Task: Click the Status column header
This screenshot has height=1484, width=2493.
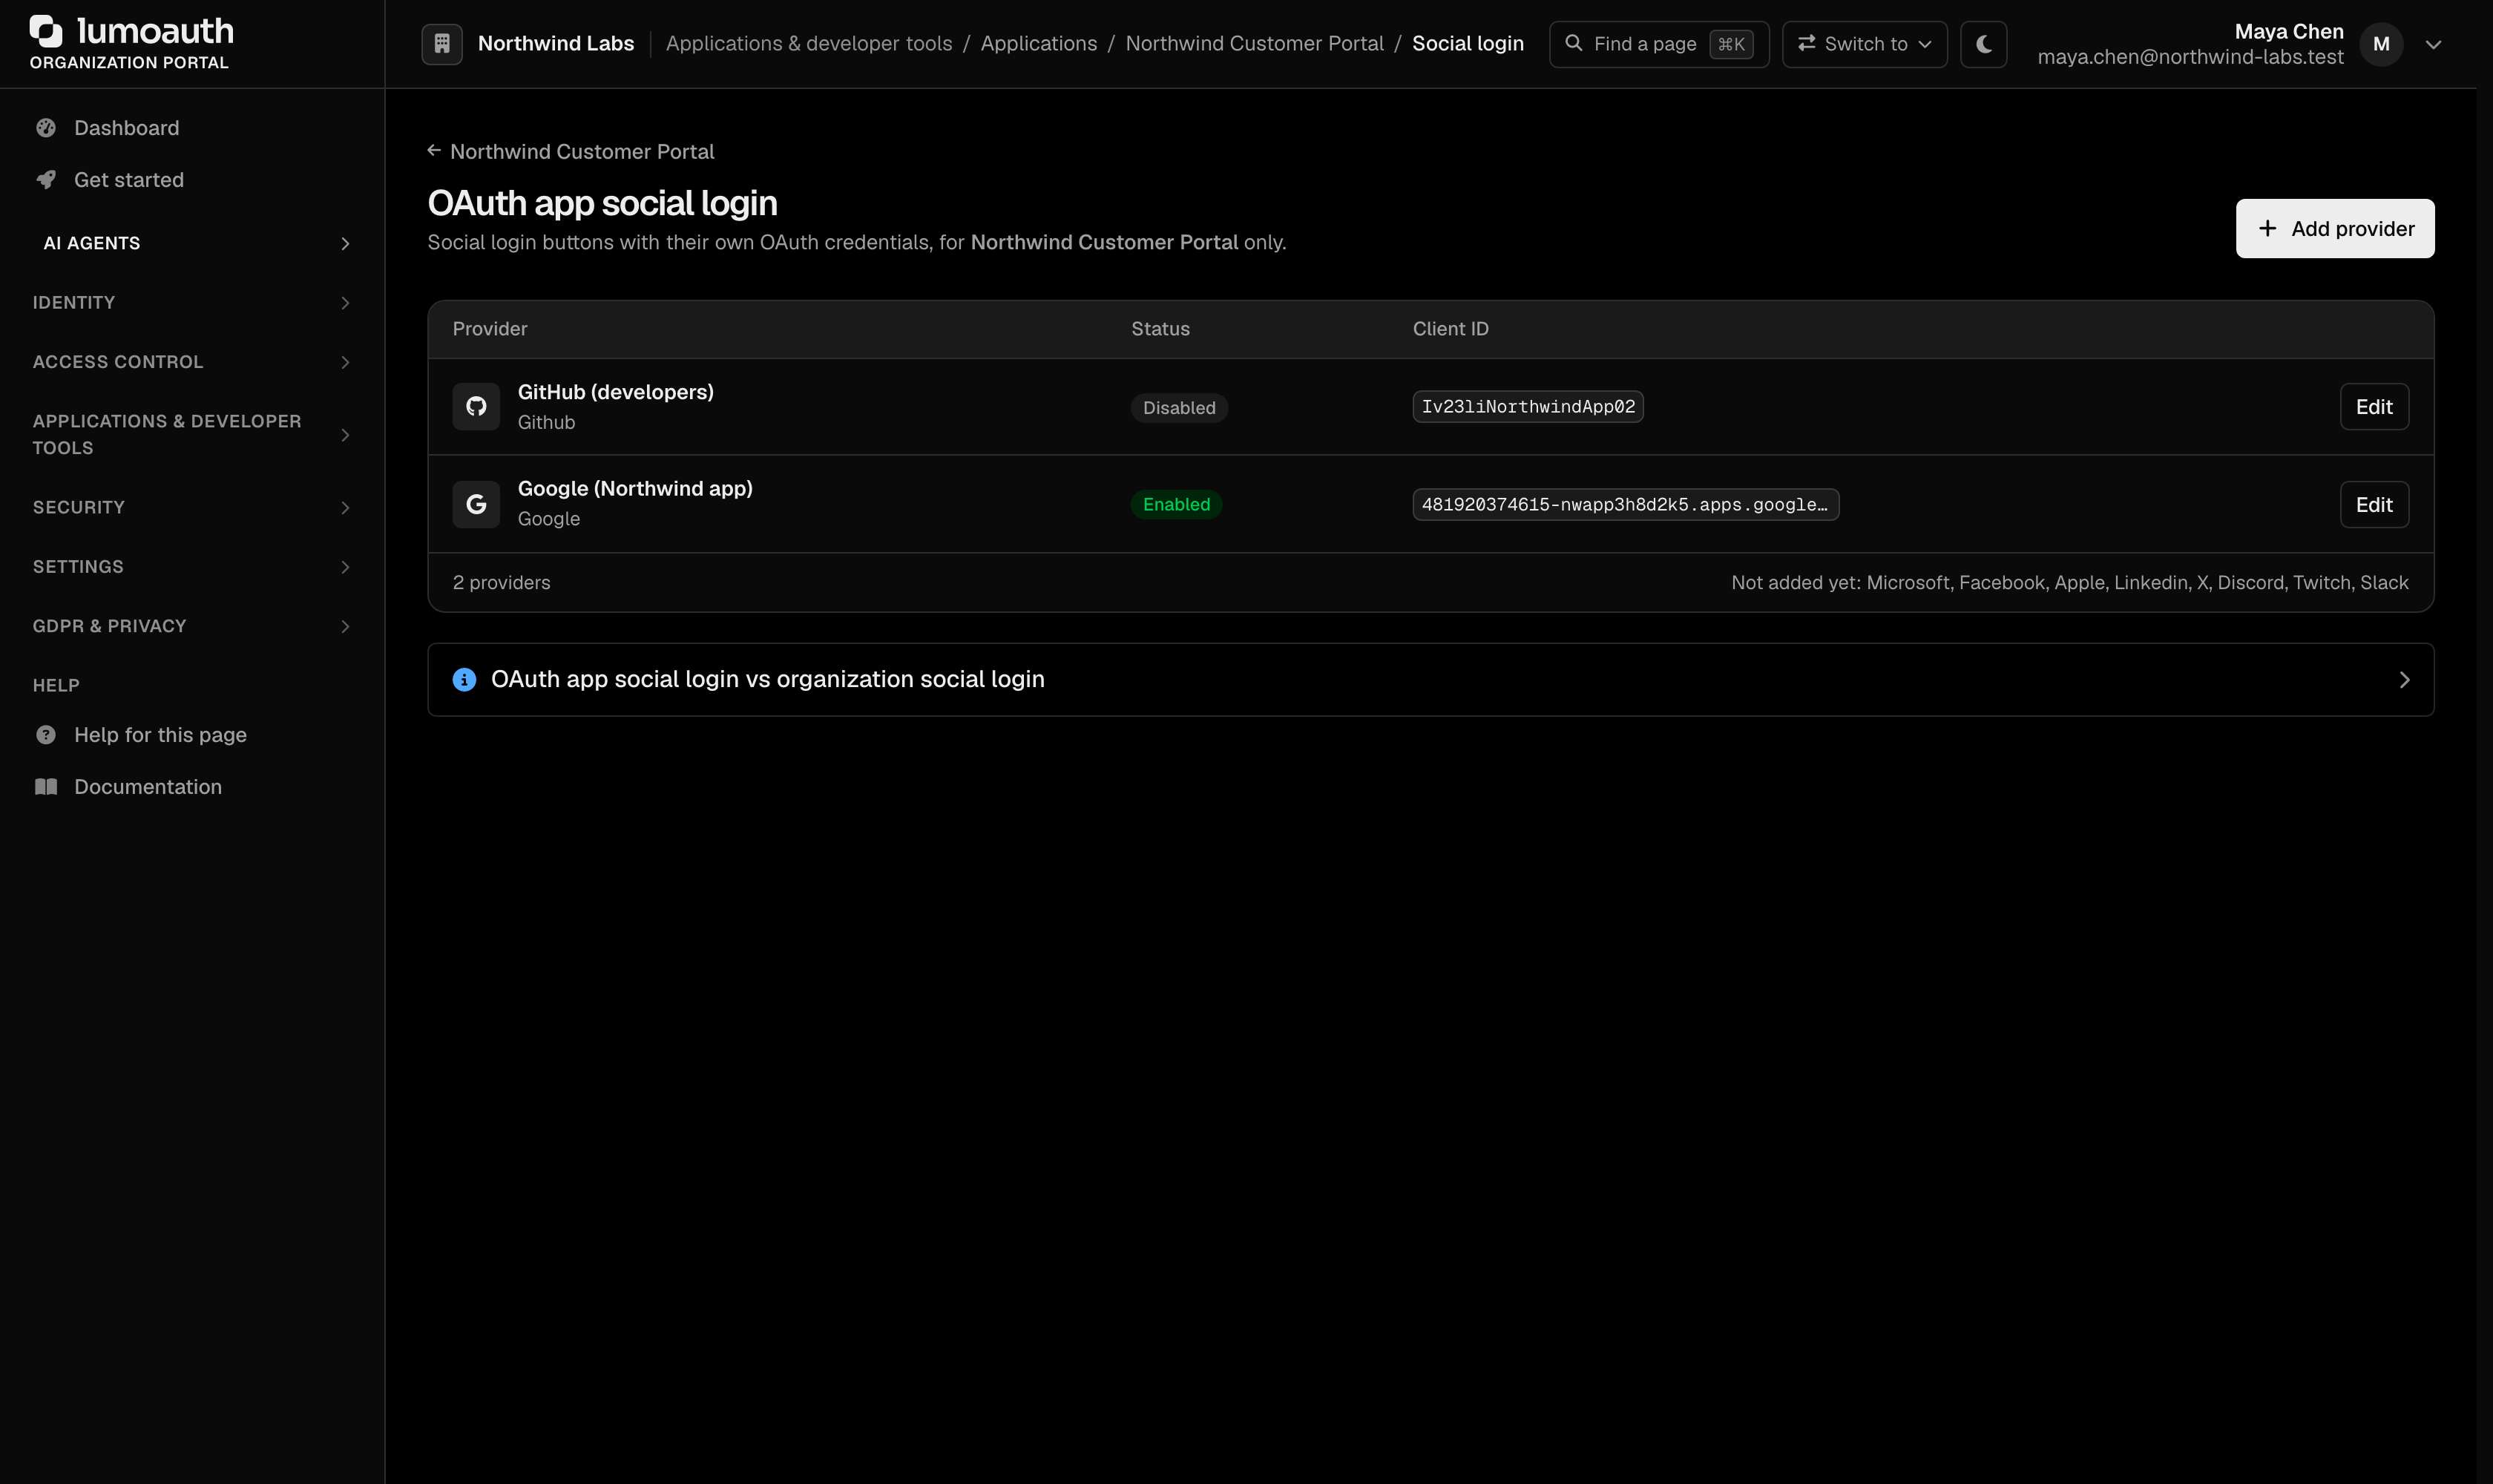Action: click(x=1160, y=329)
